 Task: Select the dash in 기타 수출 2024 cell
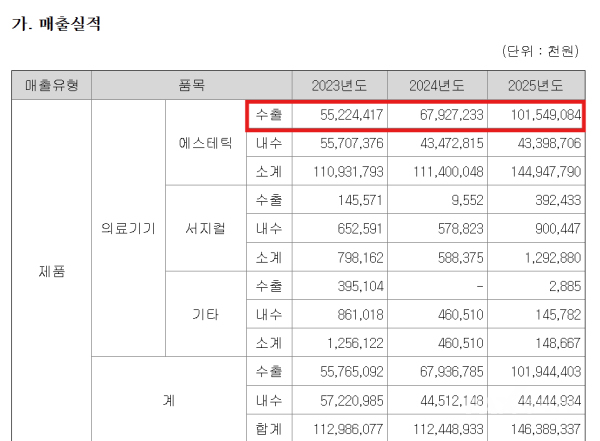point(480,286)
